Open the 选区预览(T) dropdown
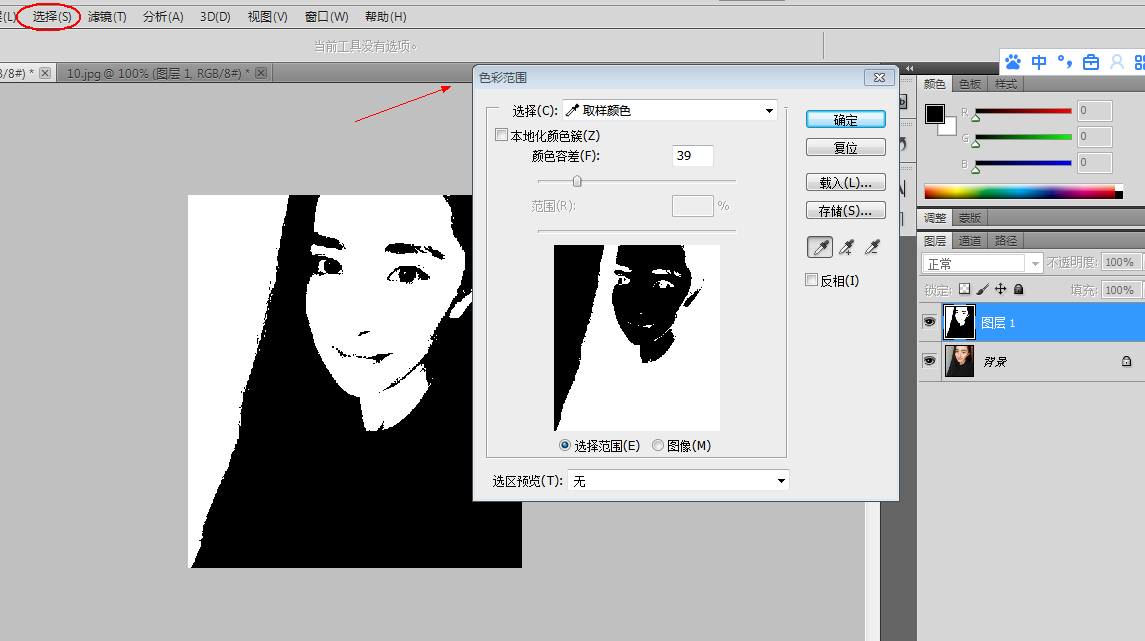The width and height of the screenshot is (1145, 641). point(678,480)
